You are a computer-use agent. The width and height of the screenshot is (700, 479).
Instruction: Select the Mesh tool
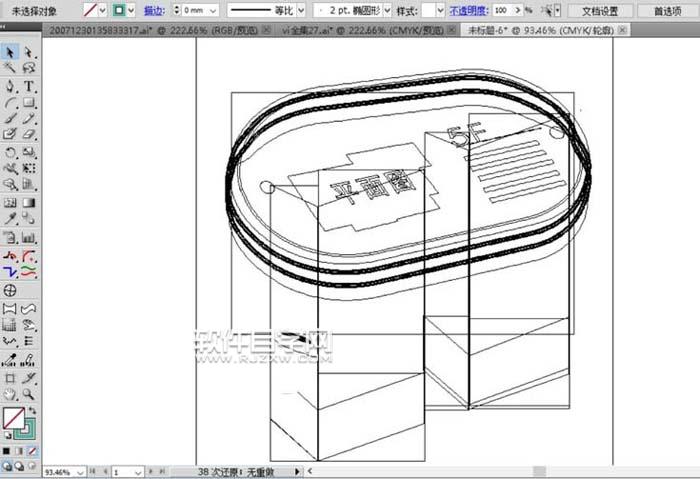tap(10, 203)
